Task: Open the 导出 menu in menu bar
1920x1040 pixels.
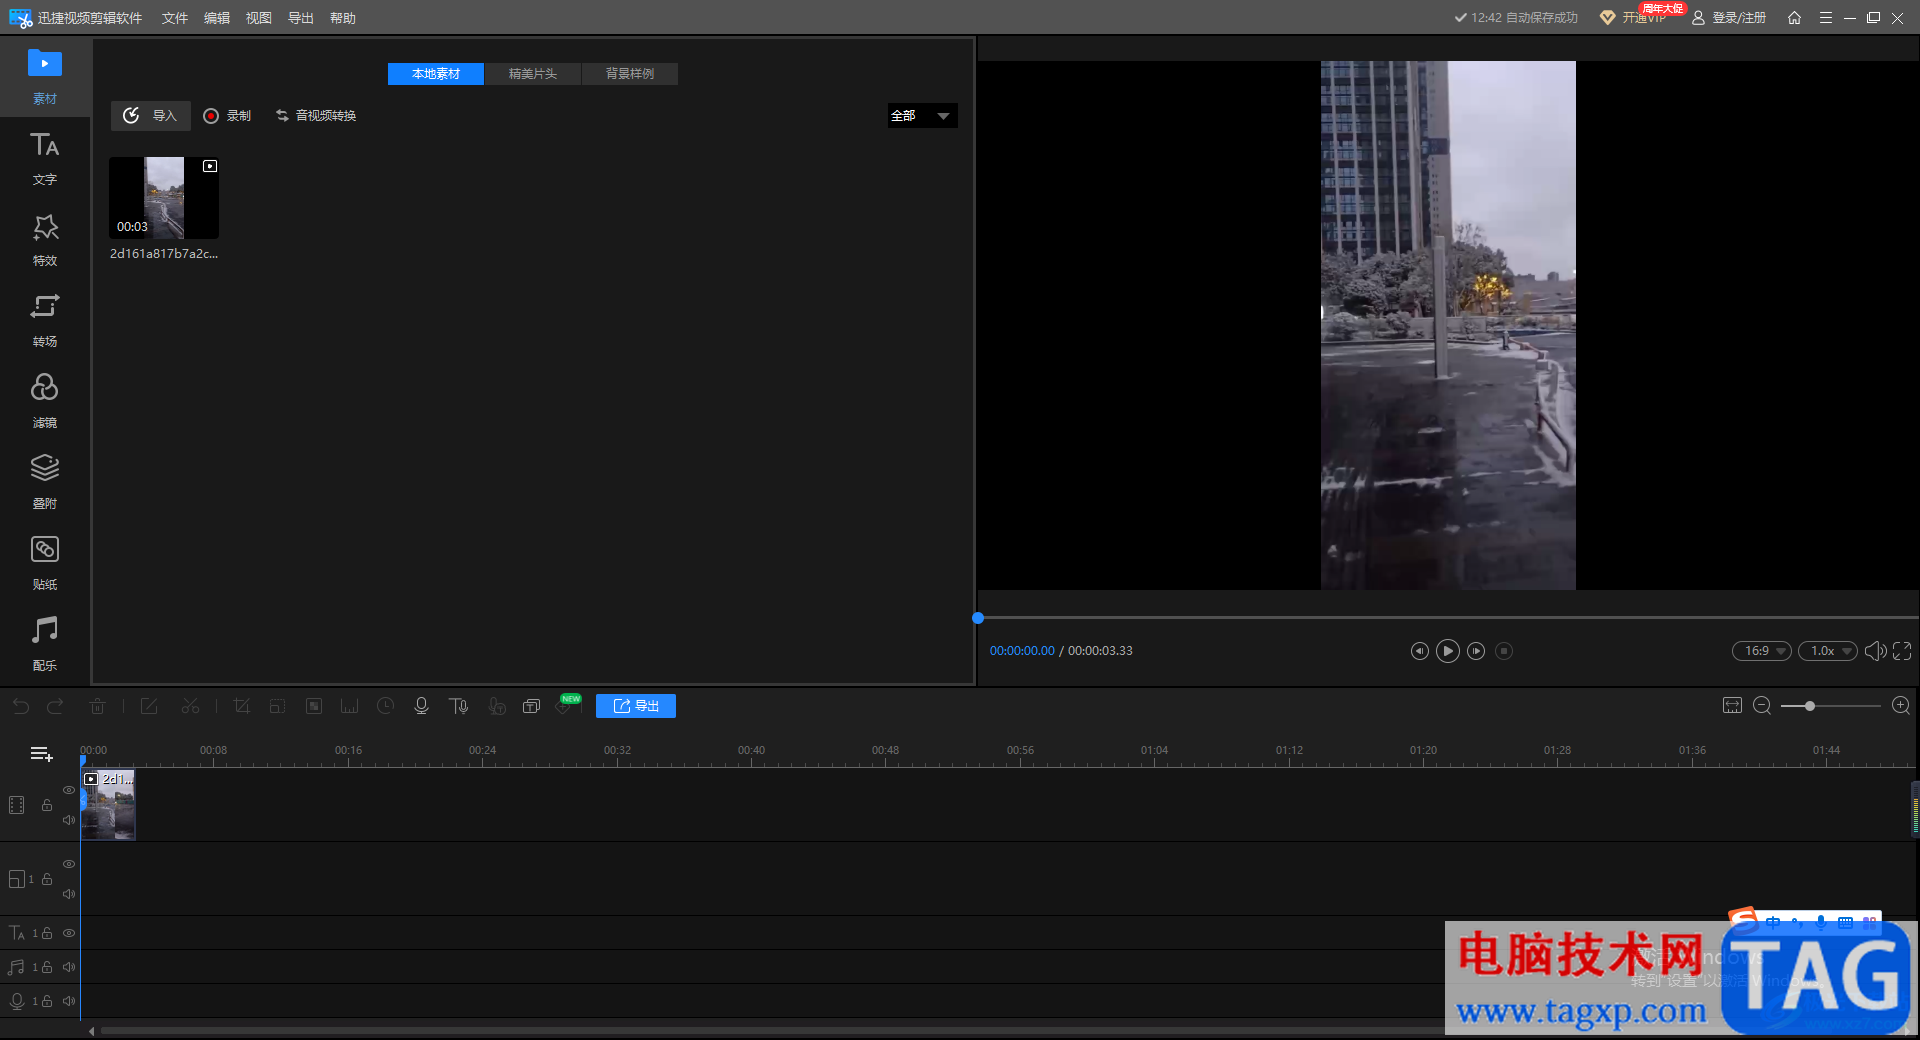Action: coord(301,18)
